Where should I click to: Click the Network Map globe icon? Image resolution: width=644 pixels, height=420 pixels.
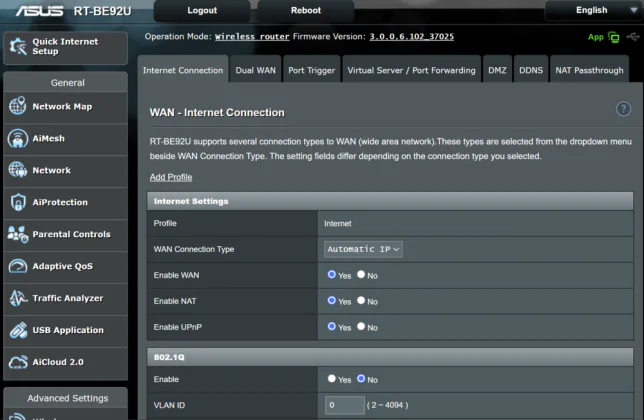point(18,106)
